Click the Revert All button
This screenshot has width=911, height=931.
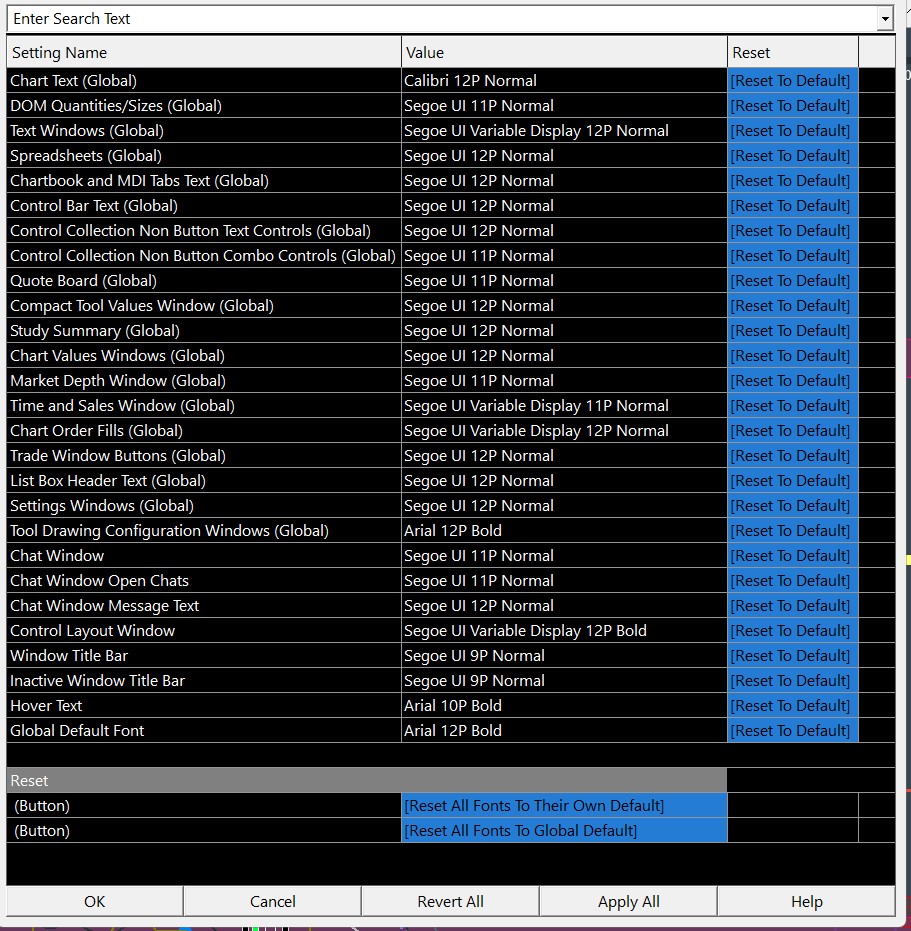tap(450, 901)
